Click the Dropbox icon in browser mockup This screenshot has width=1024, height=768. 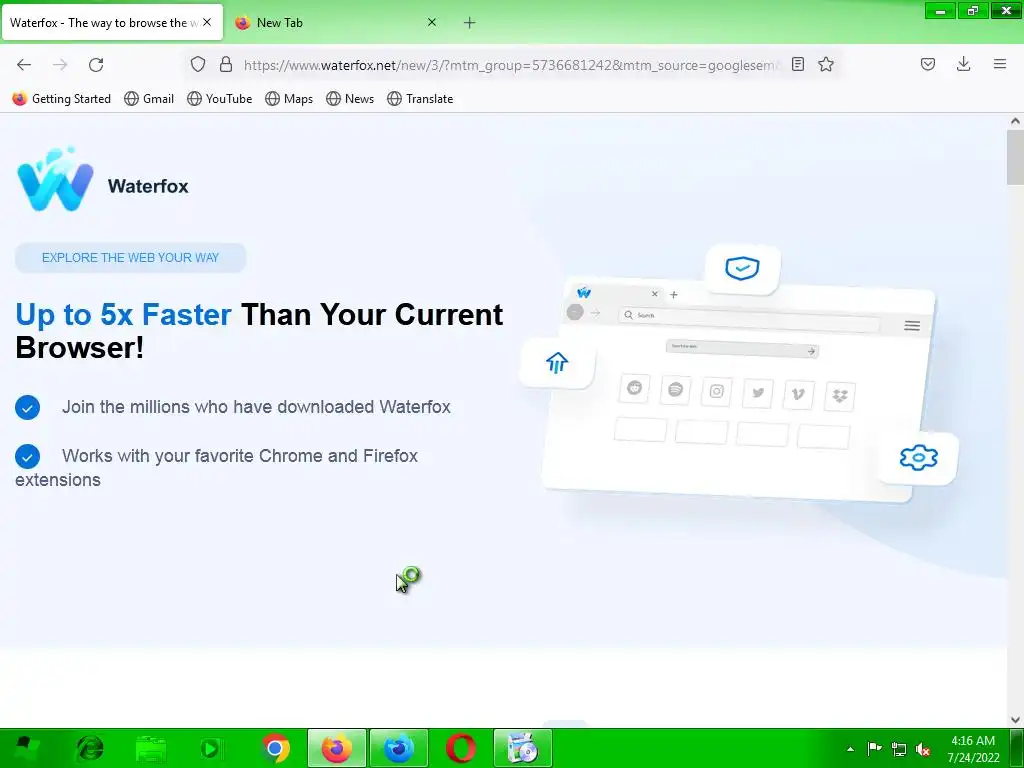pos(839,396)
